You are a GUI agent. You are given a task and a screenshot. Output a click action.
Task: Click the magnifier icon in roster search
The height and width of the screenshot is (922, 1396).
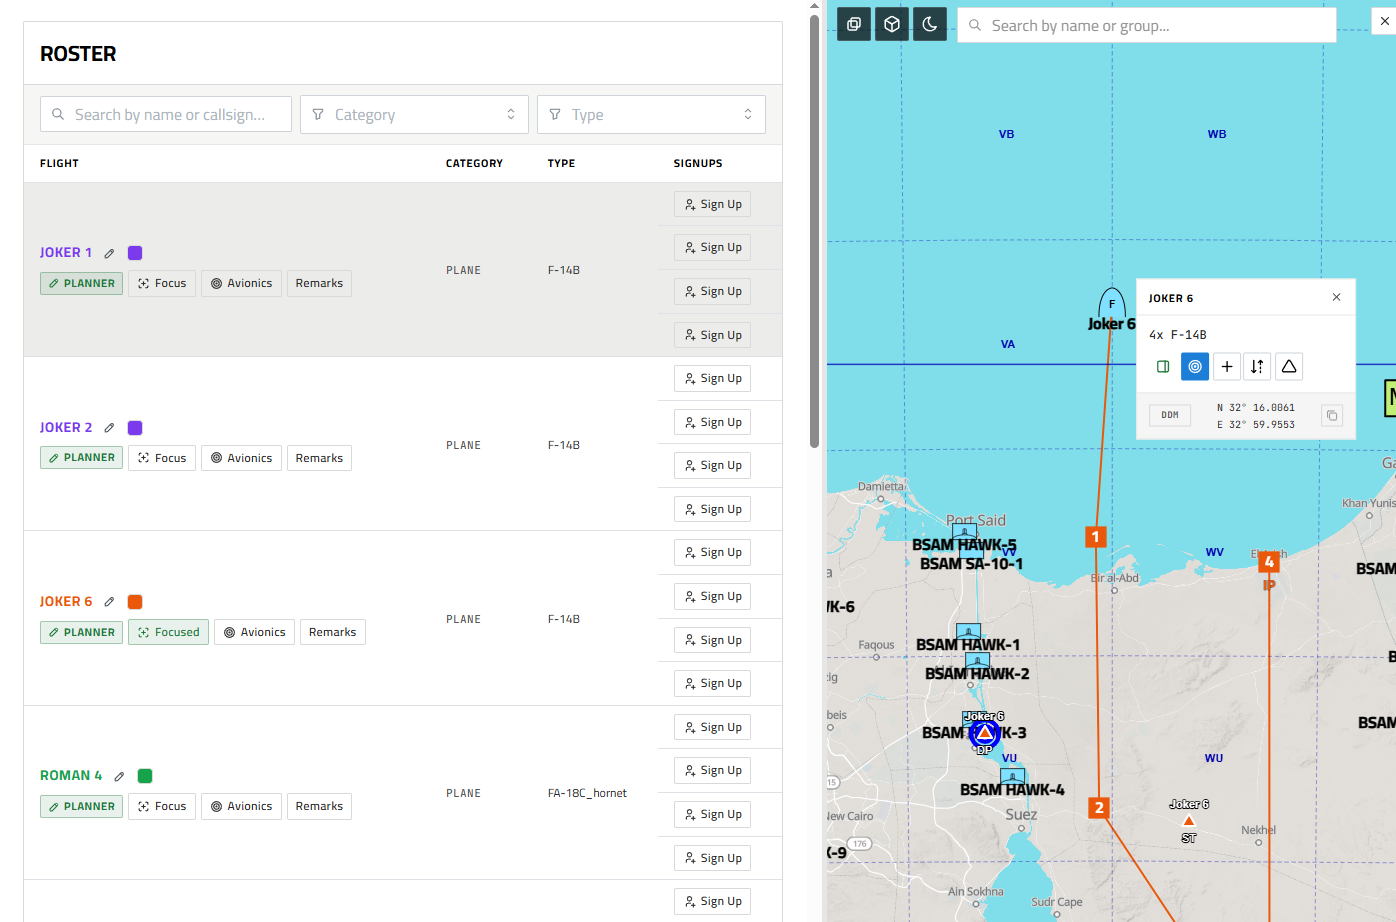click(x=58, y=114)
